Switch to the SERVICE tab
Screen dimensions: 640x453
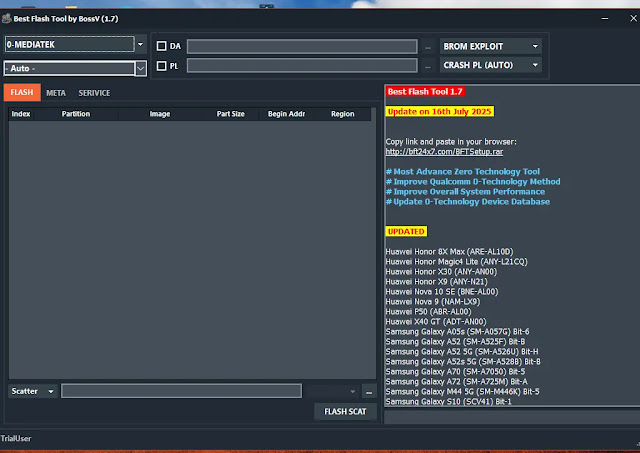click(94, 93)
